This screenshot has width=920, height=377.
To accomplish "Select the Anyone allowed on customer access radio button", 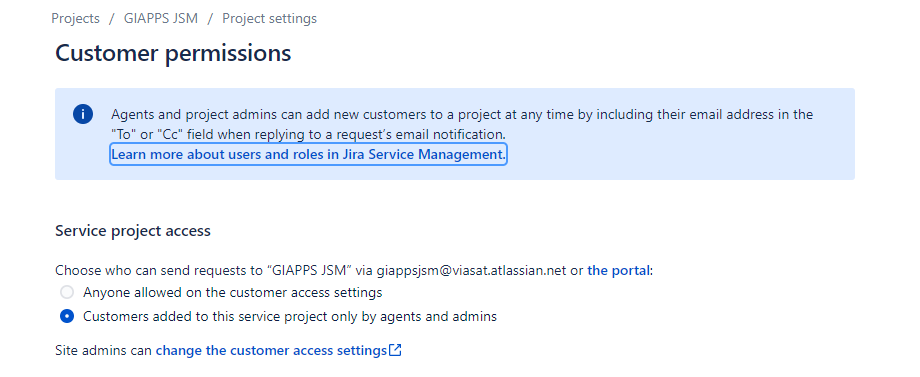I will pyautogui.click(x=67, y=292).
